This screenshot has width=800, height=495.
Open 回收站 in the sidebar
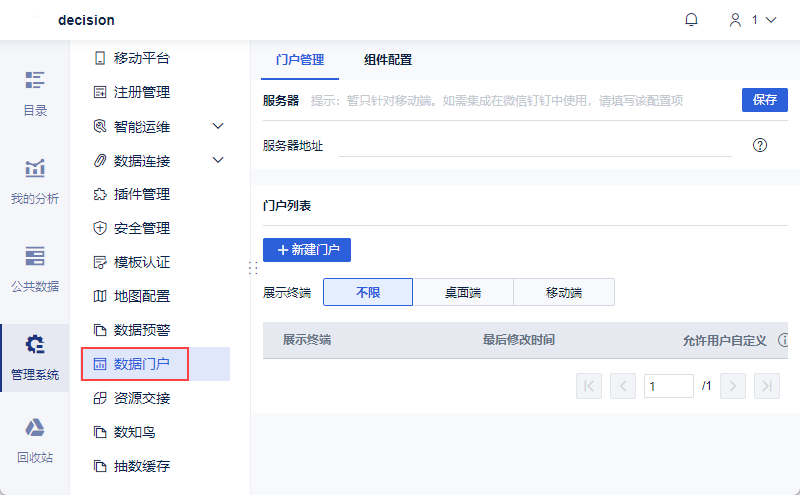click(x=35, y=441)
